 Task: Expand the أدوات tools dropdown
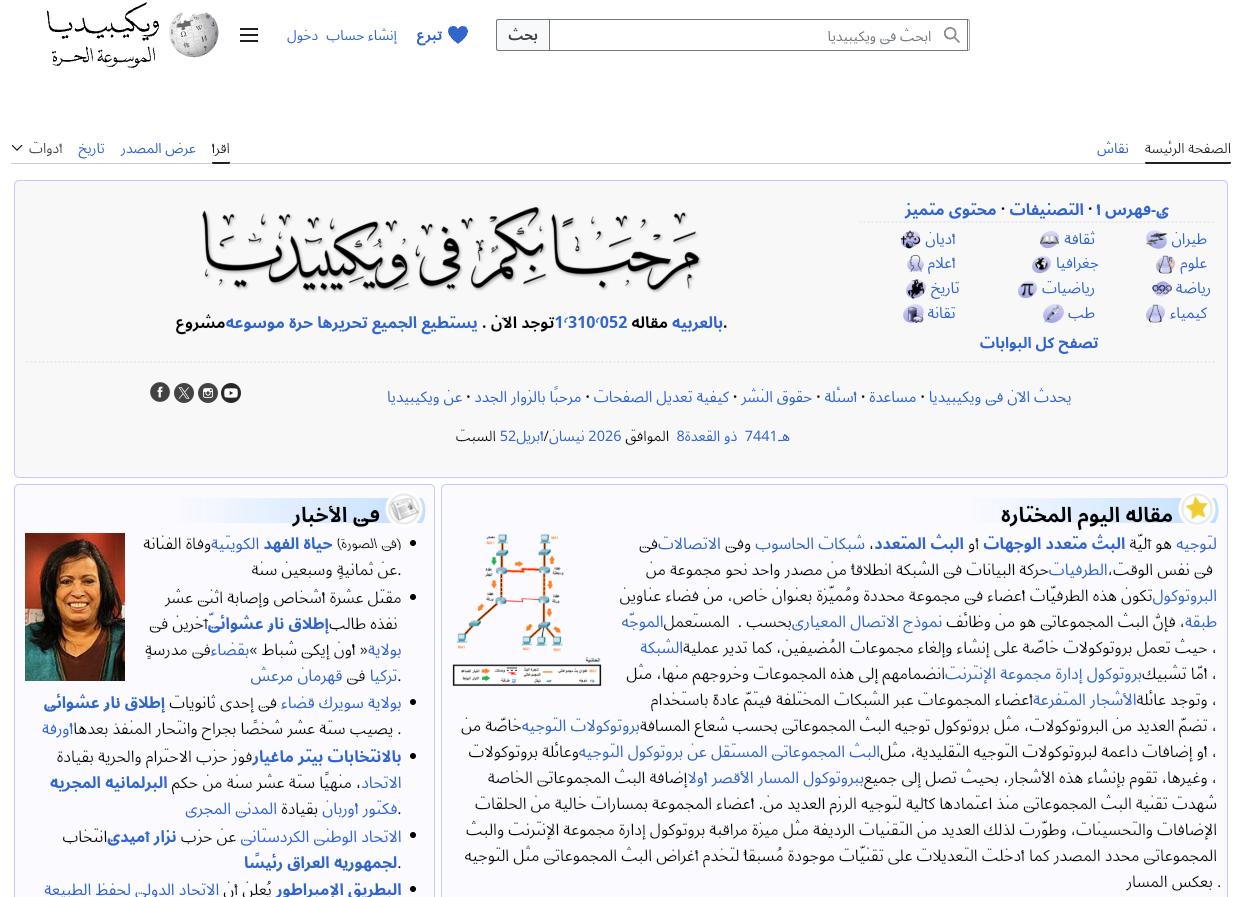37,148
